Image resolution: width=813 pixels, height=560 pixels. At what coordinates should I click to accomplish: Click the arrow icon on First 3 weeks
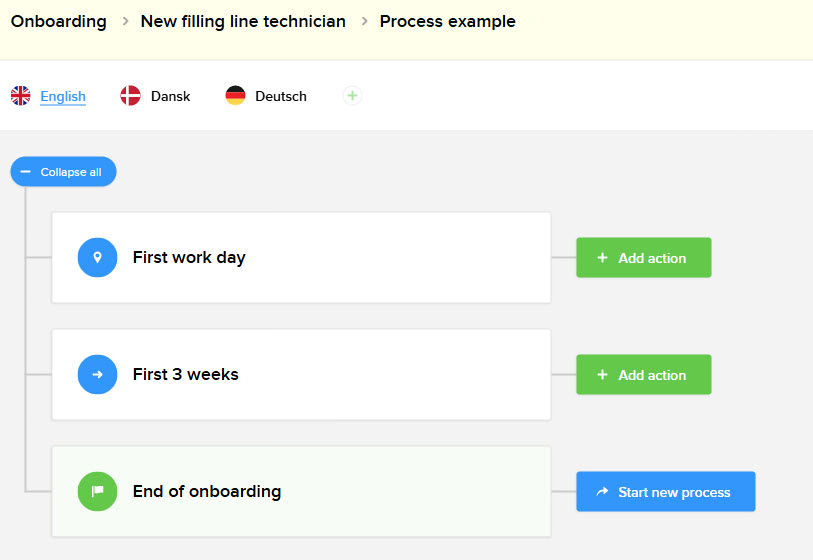tap(97, 375)
